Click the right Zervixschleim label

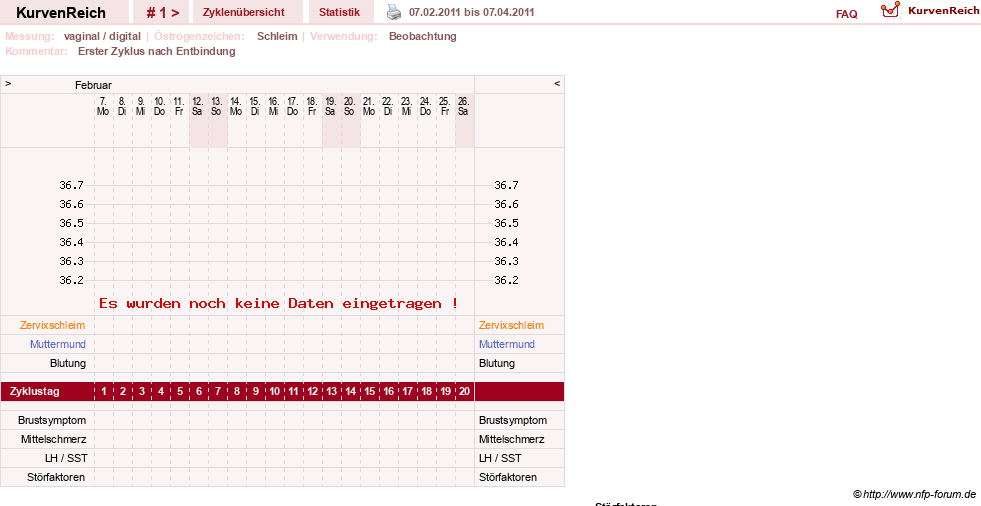(x=511, y=325)
